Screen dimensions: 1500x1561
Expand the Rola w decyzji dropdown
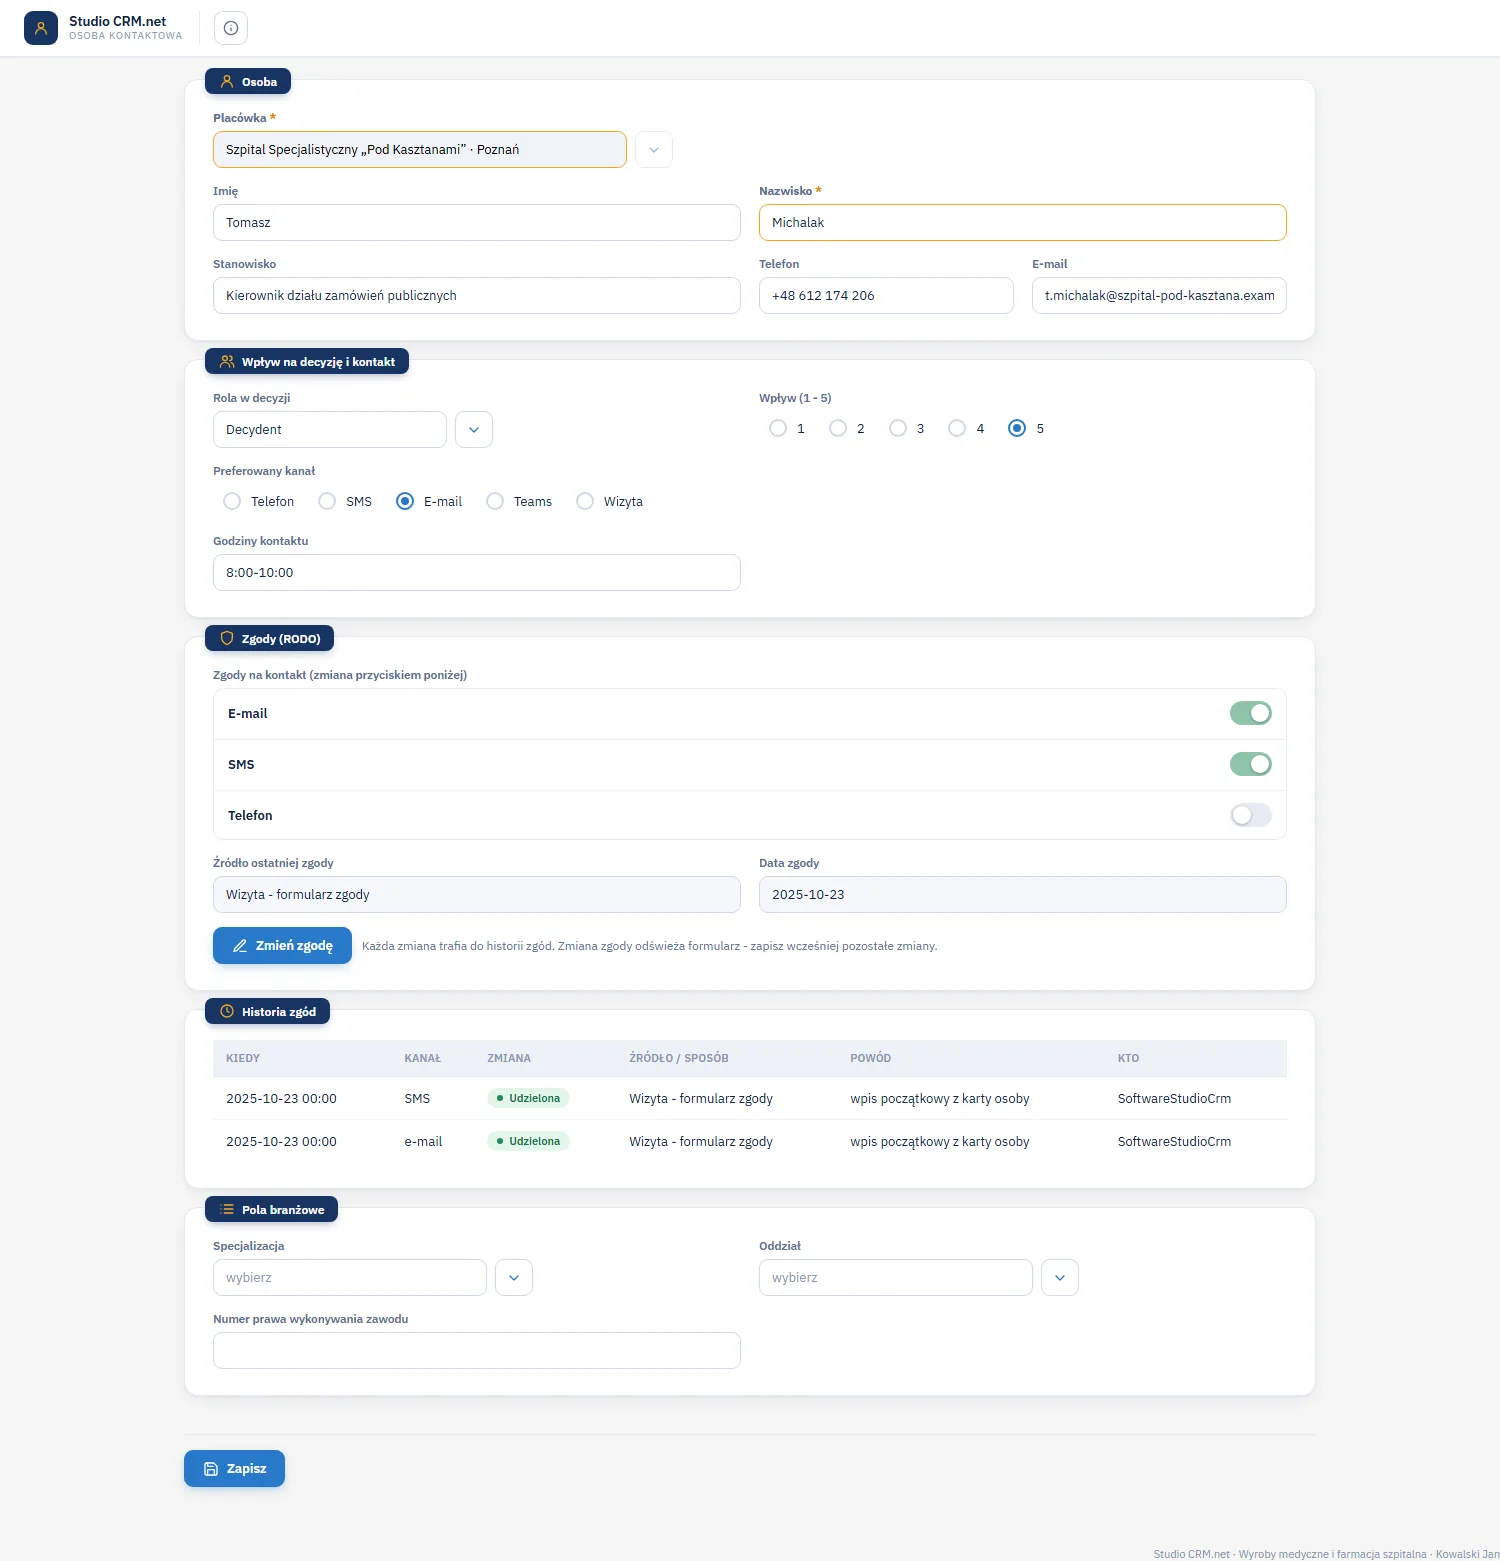point(474,430)
